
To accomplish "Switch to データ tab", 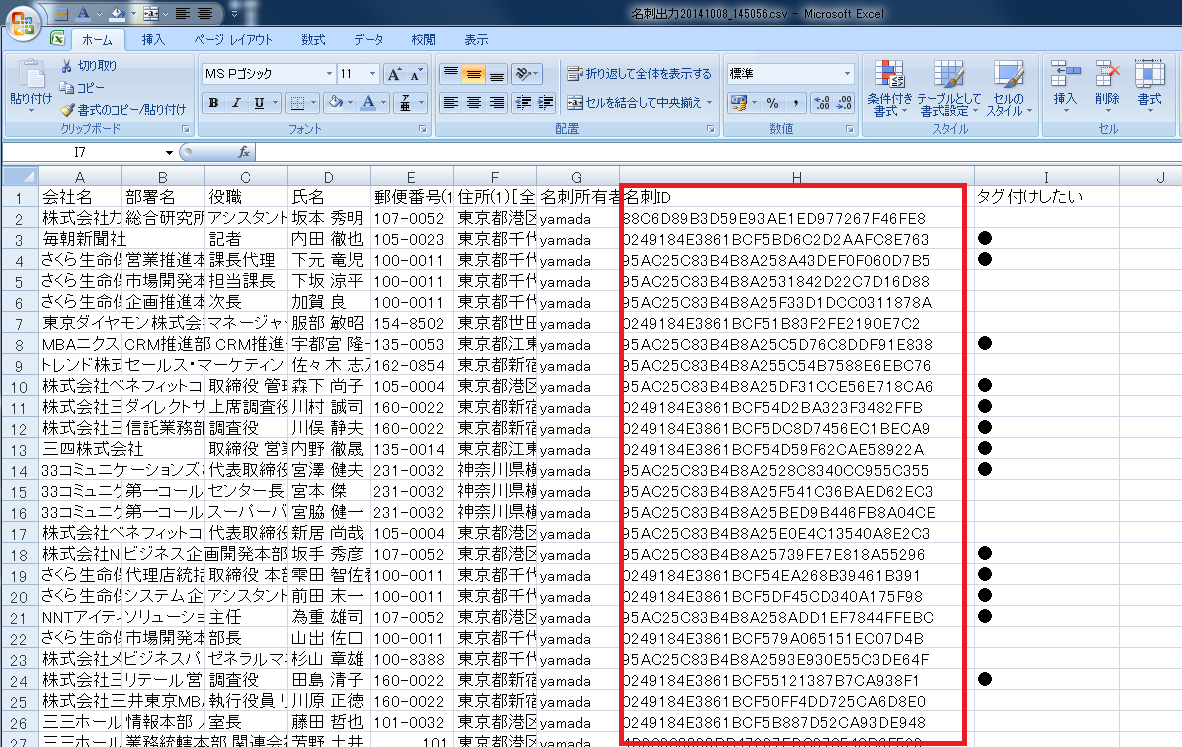I will [369, 39].
